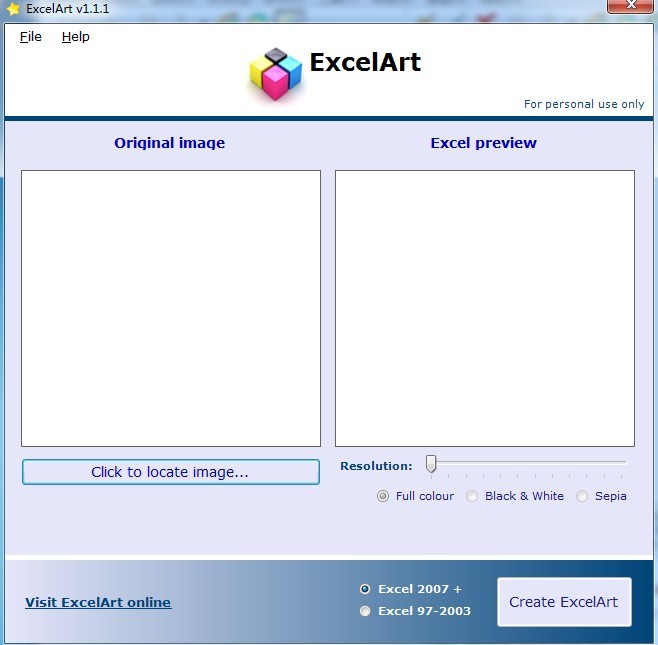Screen dimensions: 658x645
Task: Click the ExcelArt colored cube logo
Action: tap(275, 73)
